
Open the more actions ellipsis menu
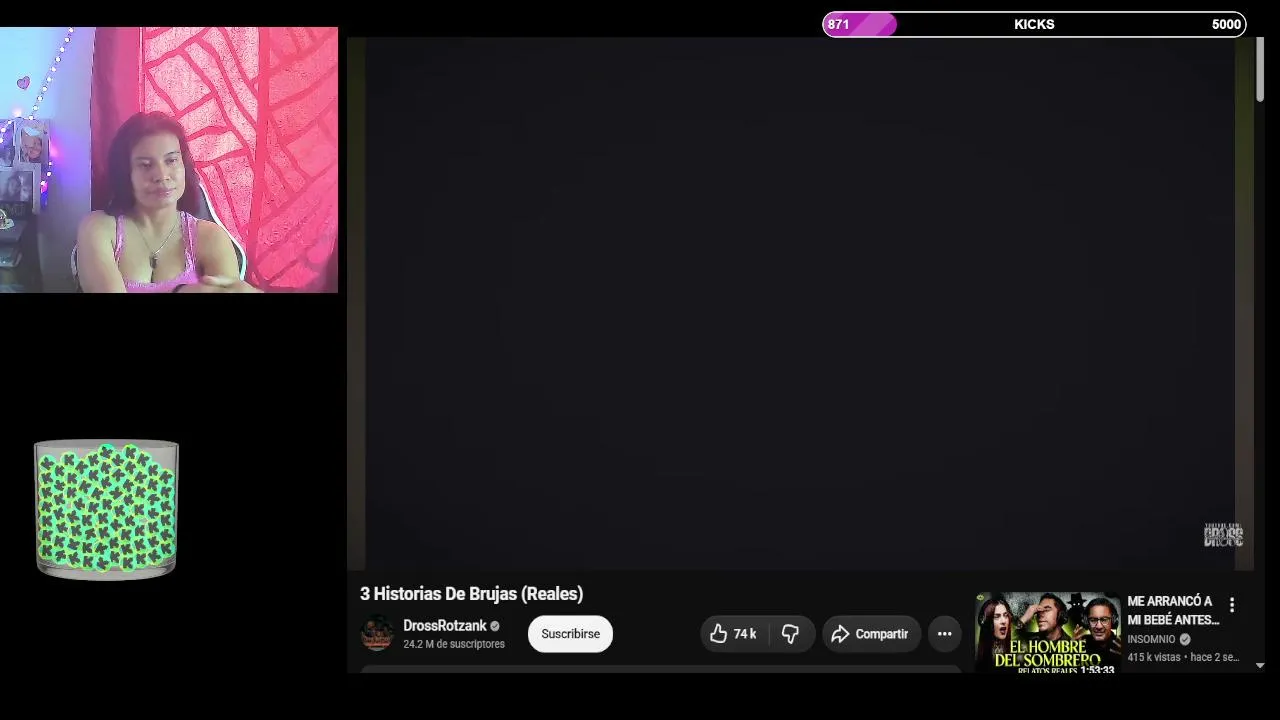point(944,634)
